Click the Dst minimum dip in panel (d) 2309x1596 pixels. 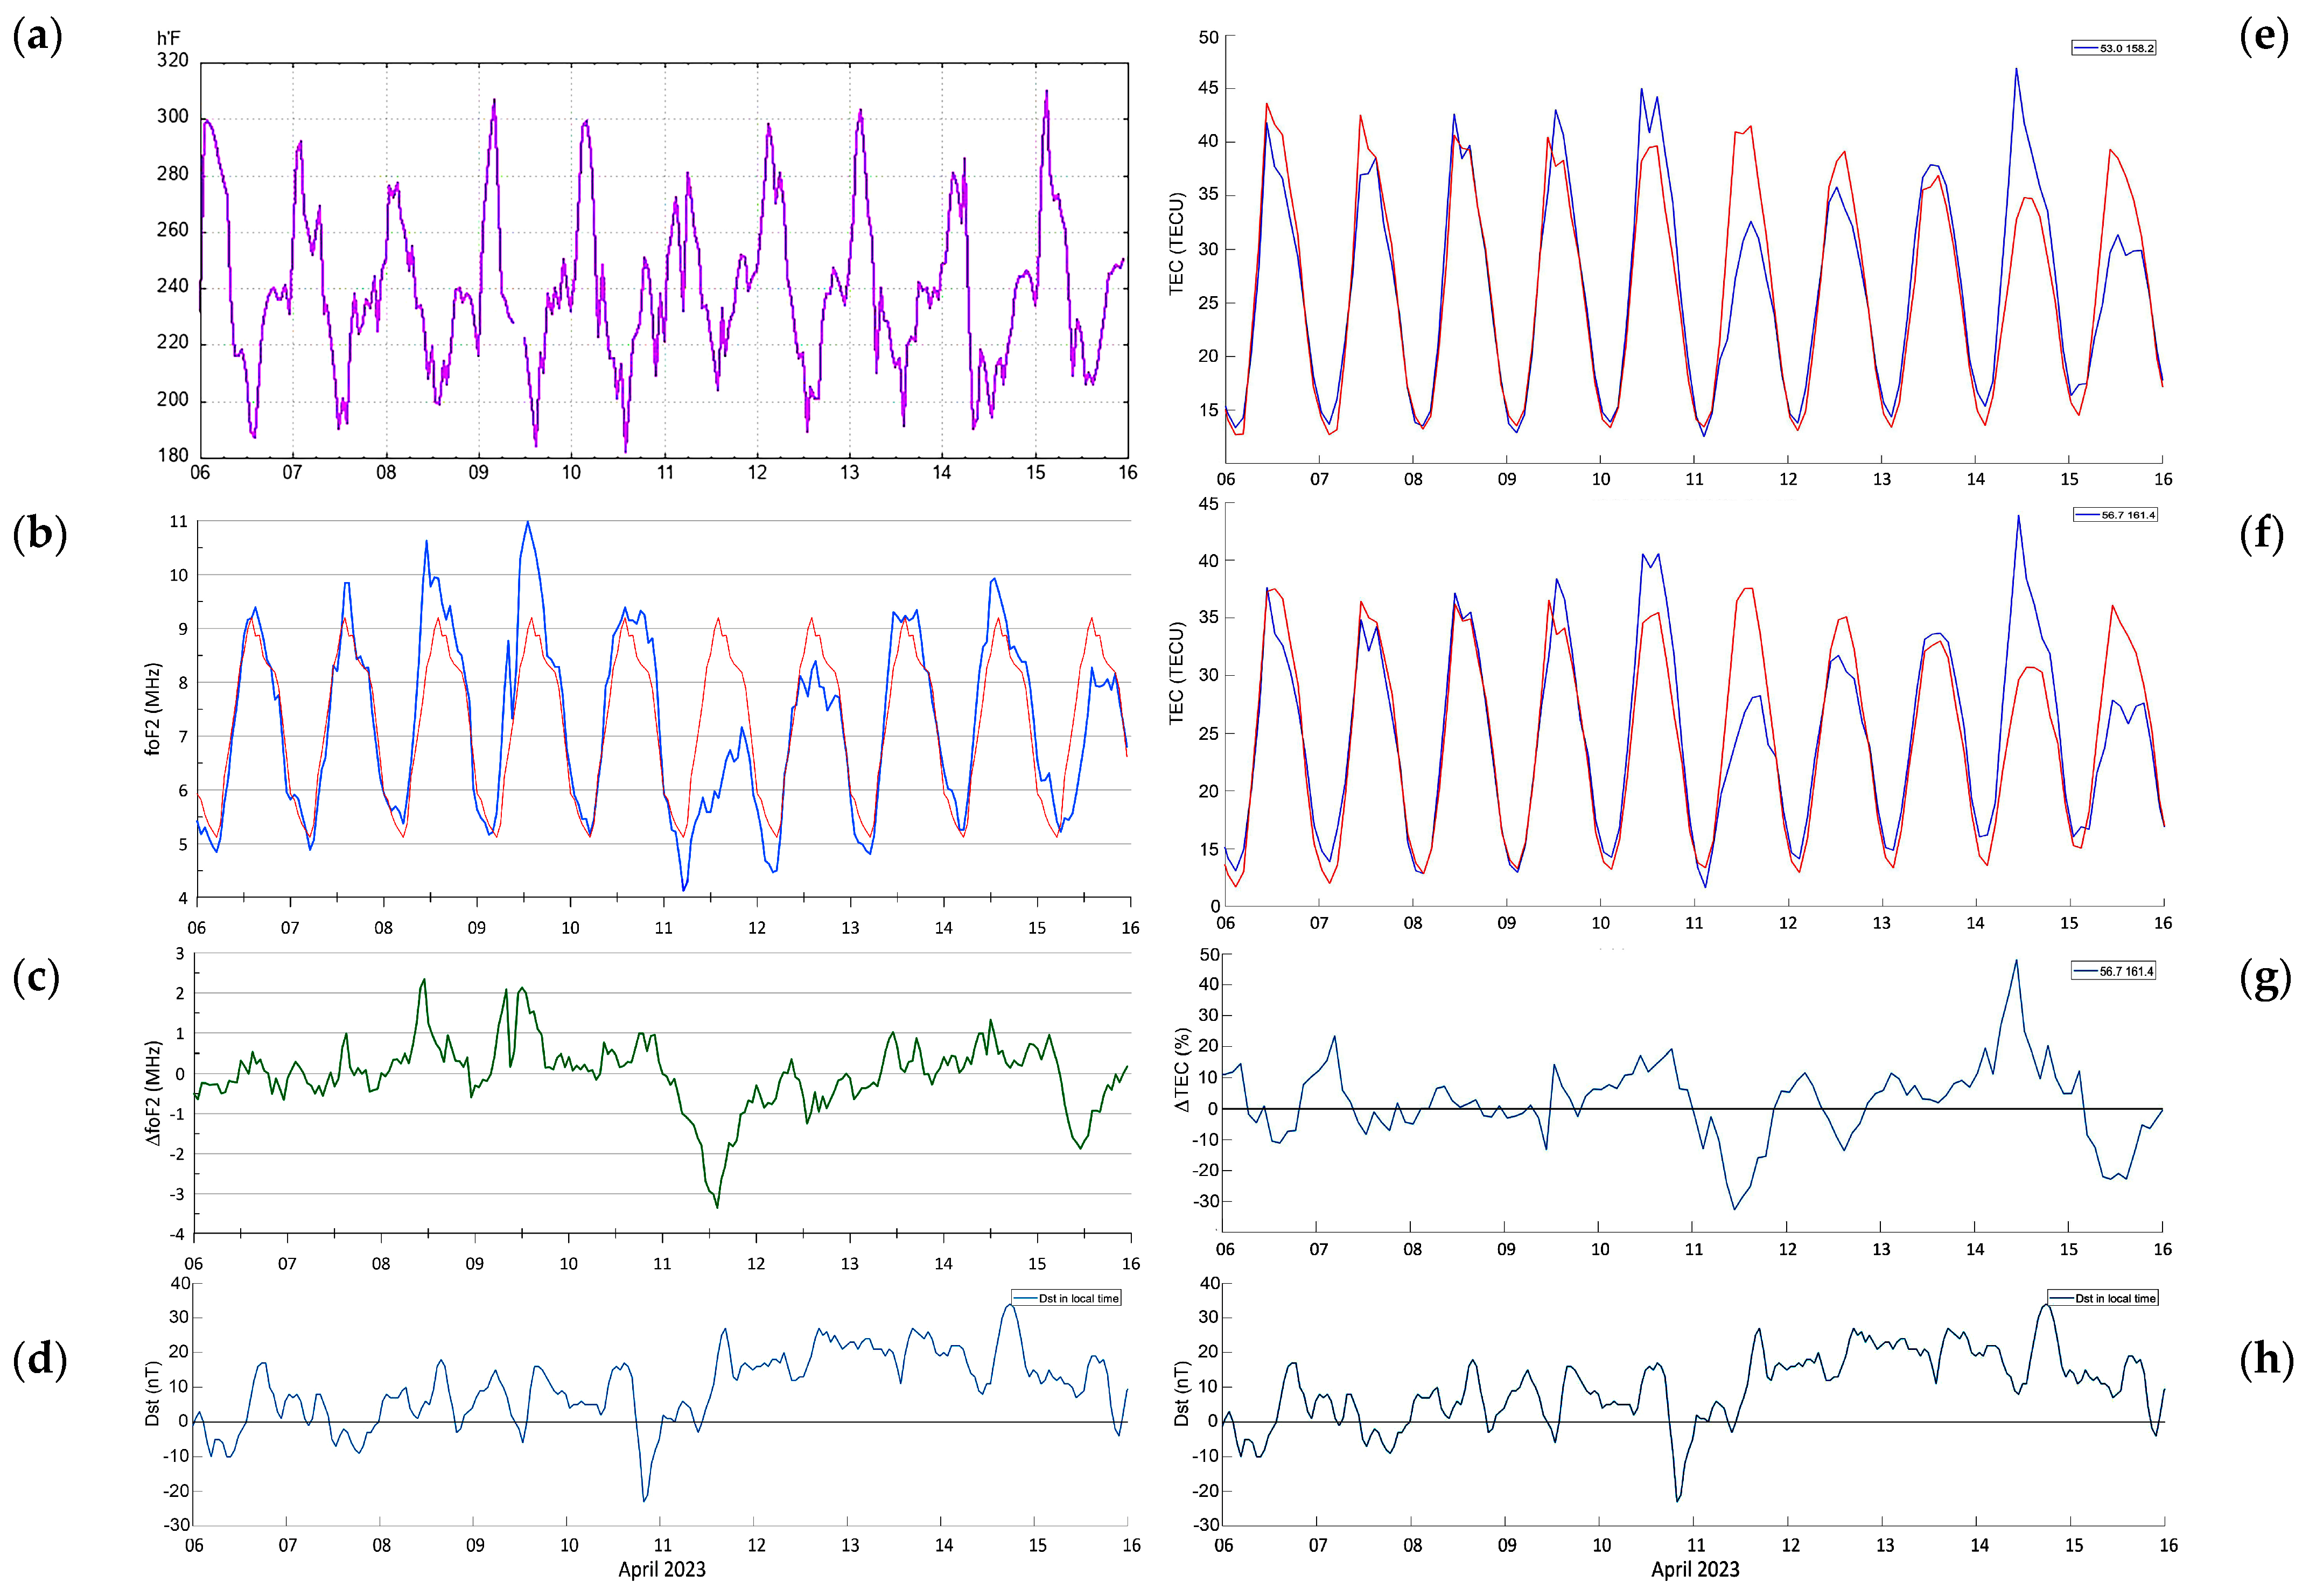644,1500
